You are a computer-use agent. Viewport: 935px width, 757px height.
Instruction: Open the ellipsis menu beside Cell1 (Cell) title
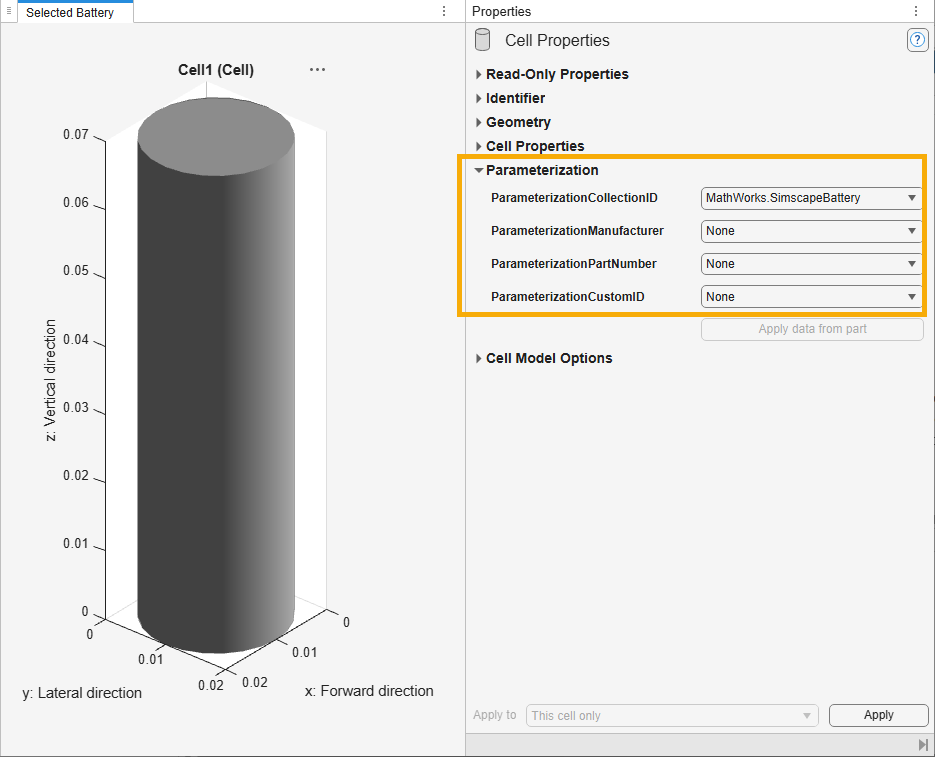click(x=317, y=70)
